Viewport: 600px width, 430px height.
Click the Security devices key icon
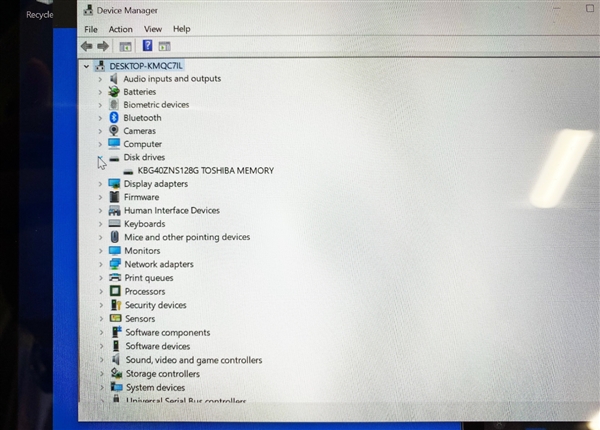click(x=116, y=305)
